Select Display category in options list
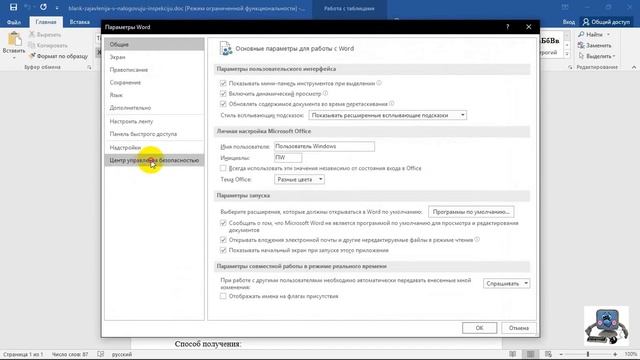640x360 pixels. pyautogui.click(x=154, y=57)
